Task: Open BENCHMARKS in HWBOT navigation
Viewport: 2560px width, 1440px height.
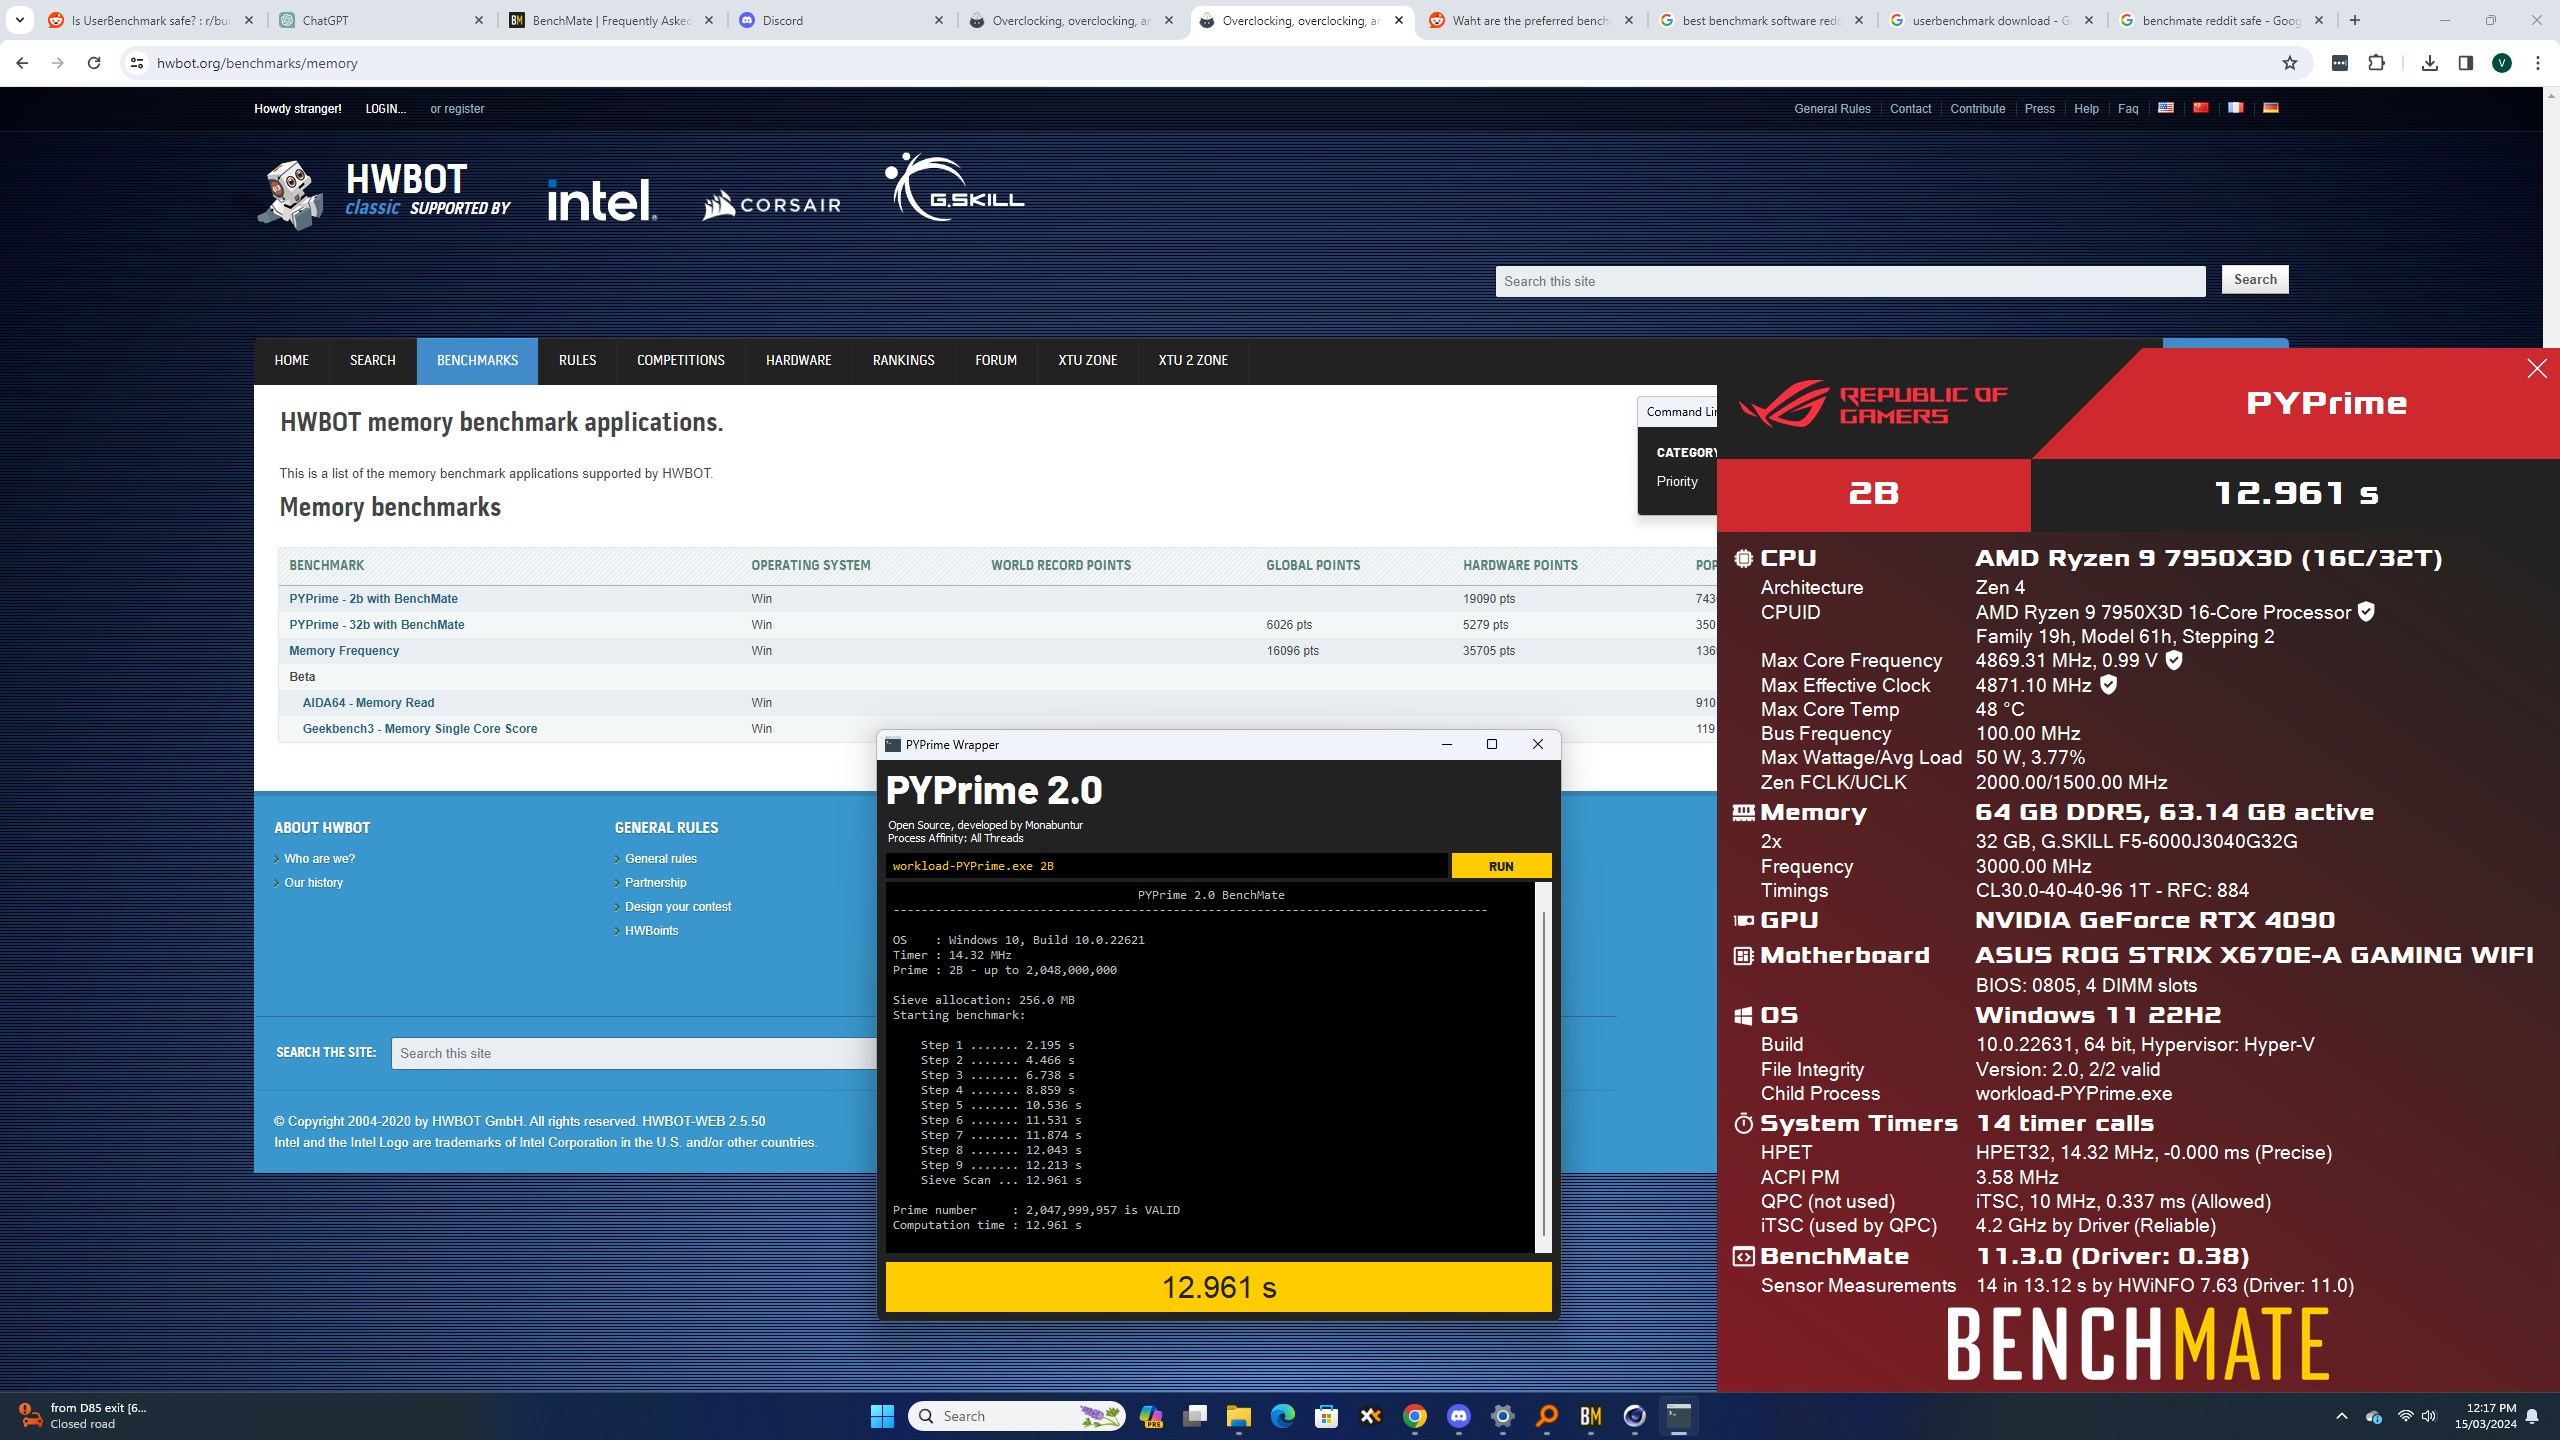Action: [x=477, y=360]
